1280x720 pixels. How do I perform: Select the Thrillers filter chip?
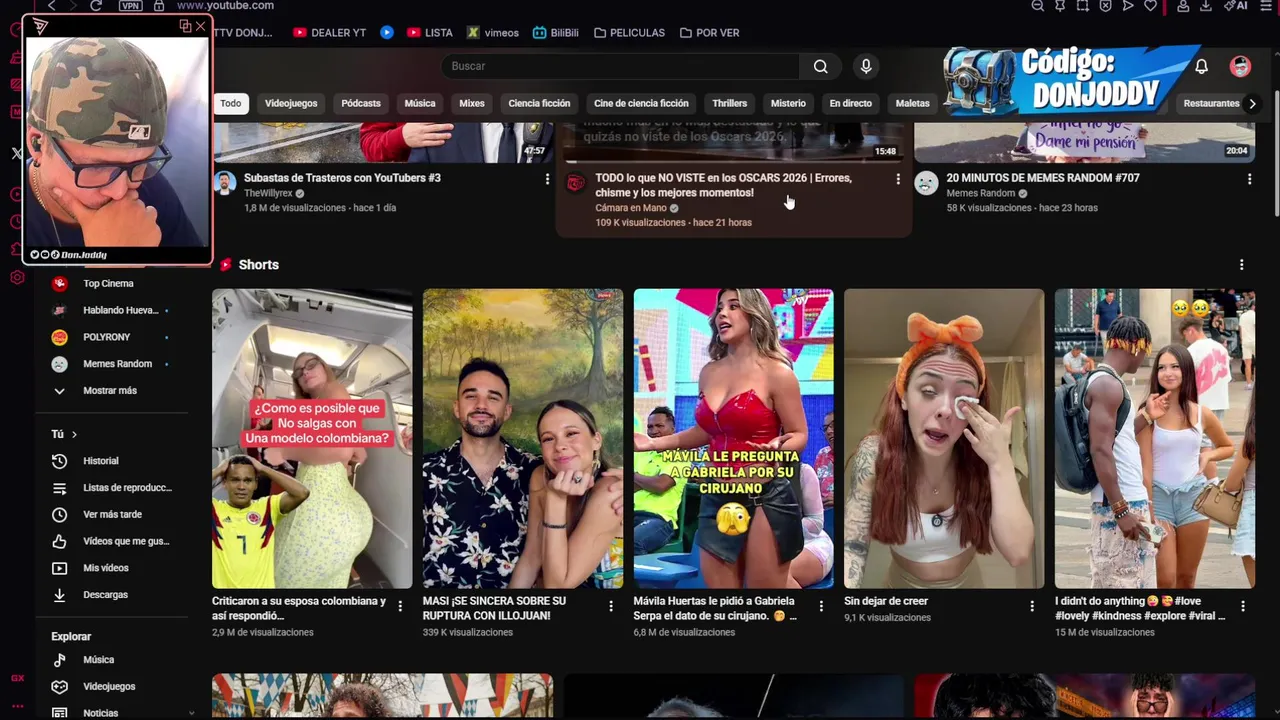pyautogui.click(x=730, y=103)
